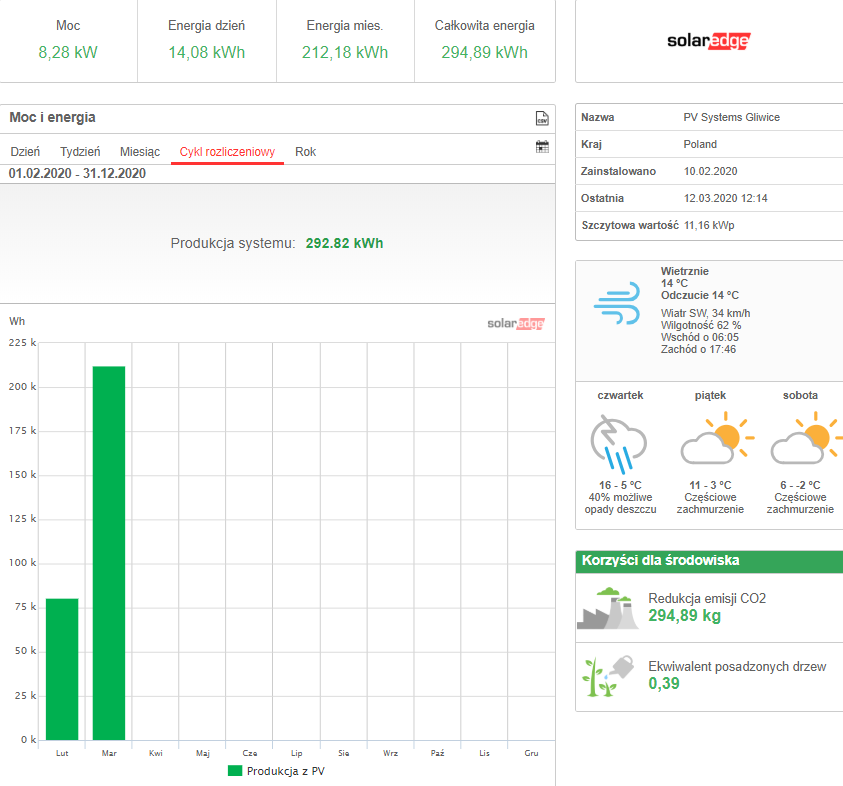Click the February production bar
The height and width of the screenshot is (786, 843).
click(x=62, y=669)
